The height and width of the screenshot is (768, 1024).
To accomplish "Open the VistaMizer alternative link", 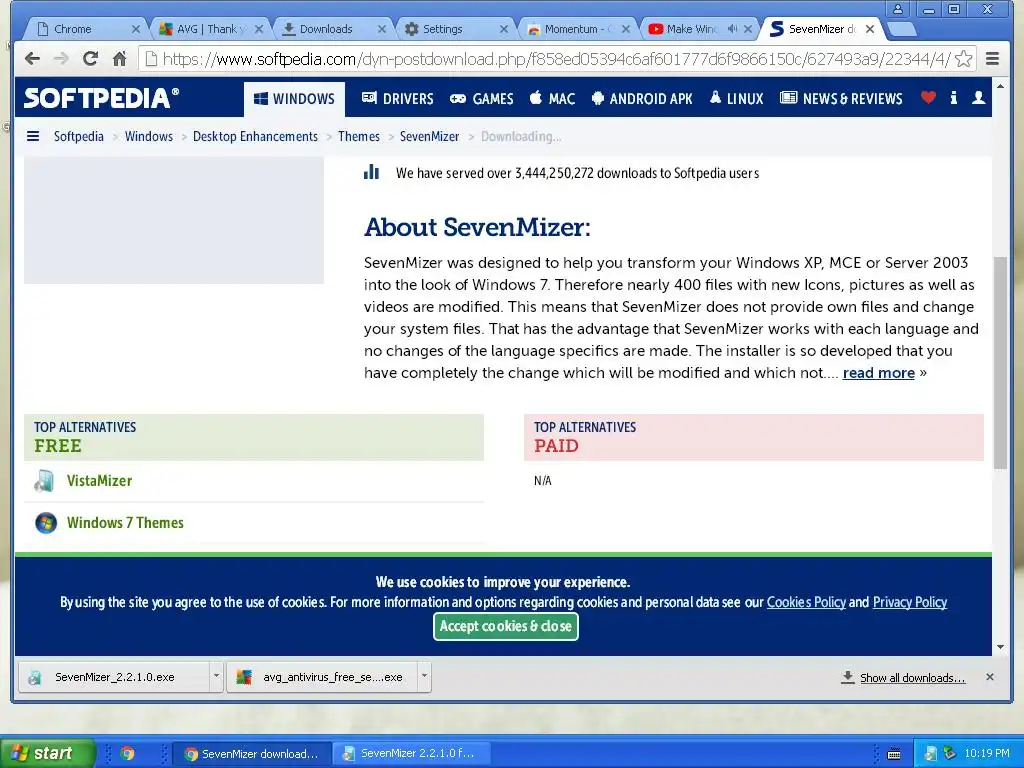I will click(x=99, y=481).
